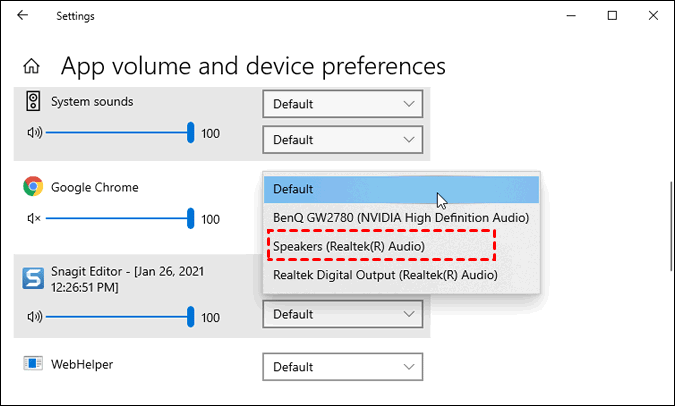This screenshot has height=406, width=675.
Task: Open System sounds output device dropdown
Action: click(x=342, y=104)
